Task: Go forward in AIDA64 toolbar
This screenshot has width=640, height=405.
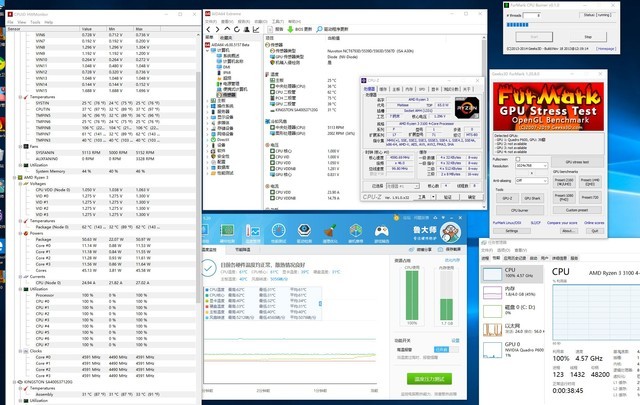Action: 218,29
